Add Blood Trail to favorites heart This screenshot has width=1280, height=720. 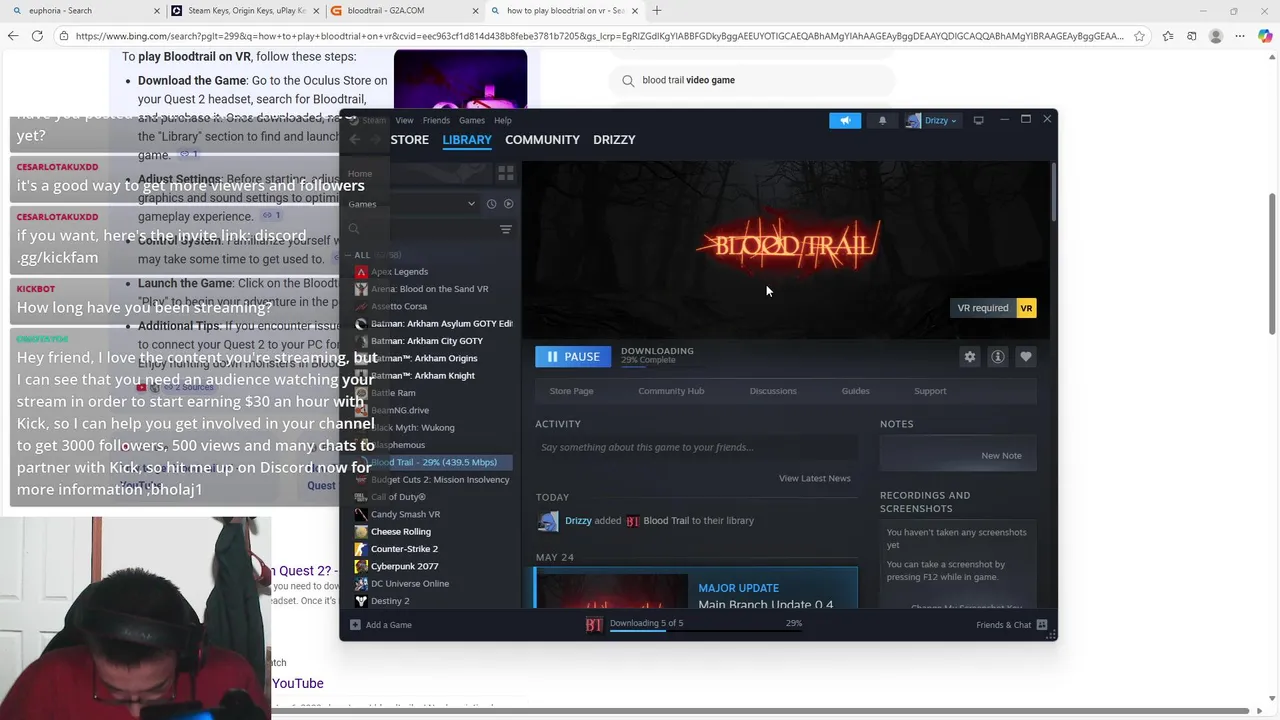click(x=1025, y=356)
